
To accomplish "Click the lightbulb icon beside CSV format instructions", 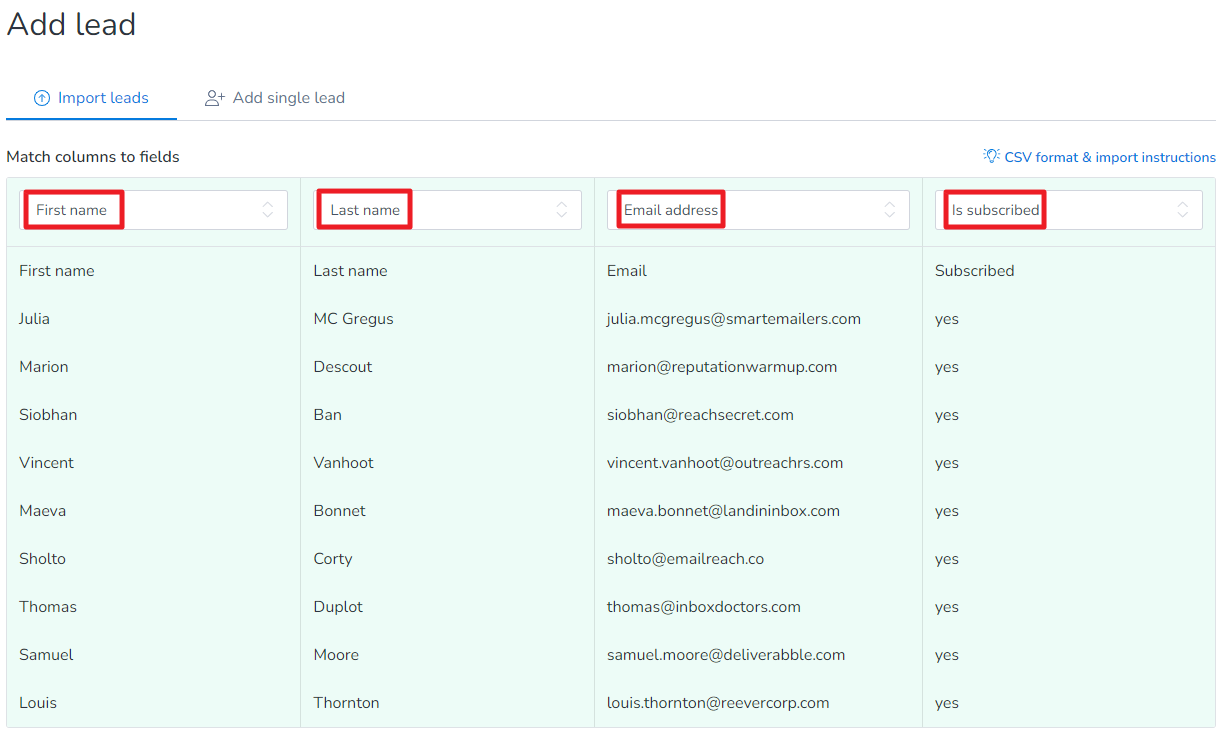I will pos(991,156).
